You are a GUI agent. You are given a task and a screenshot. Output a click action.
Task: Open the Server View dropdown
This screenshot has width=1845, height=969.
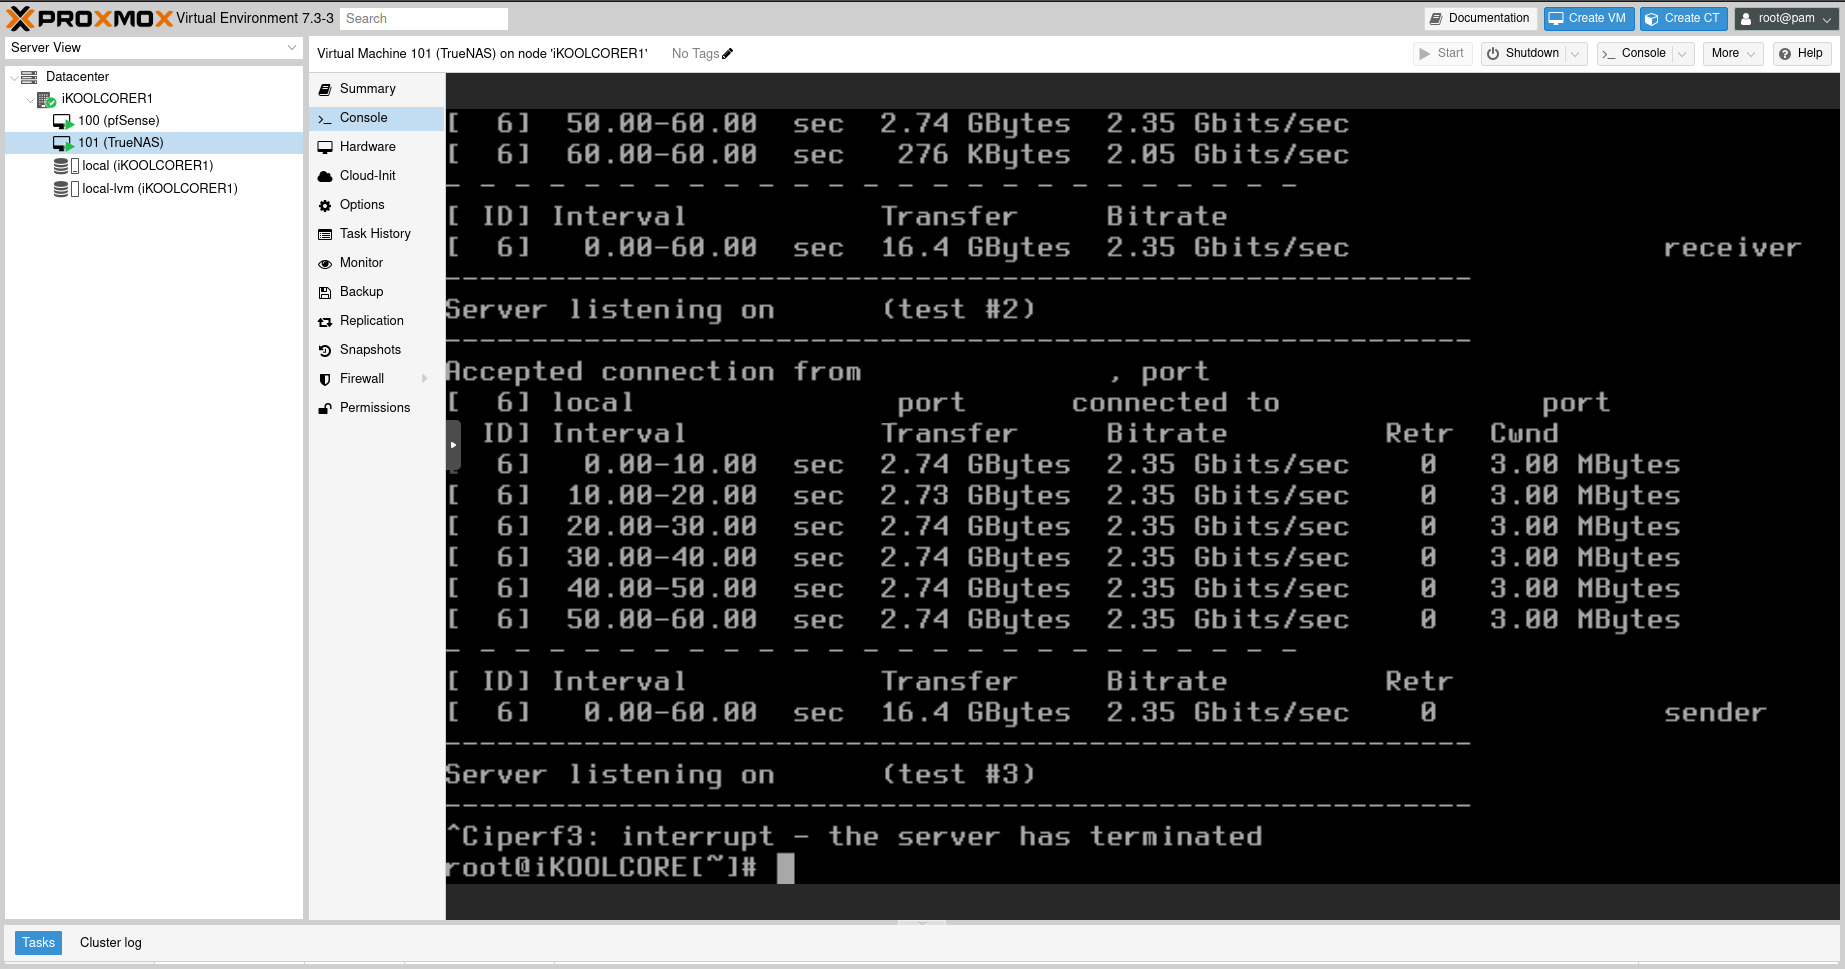[x=292, y=48]
